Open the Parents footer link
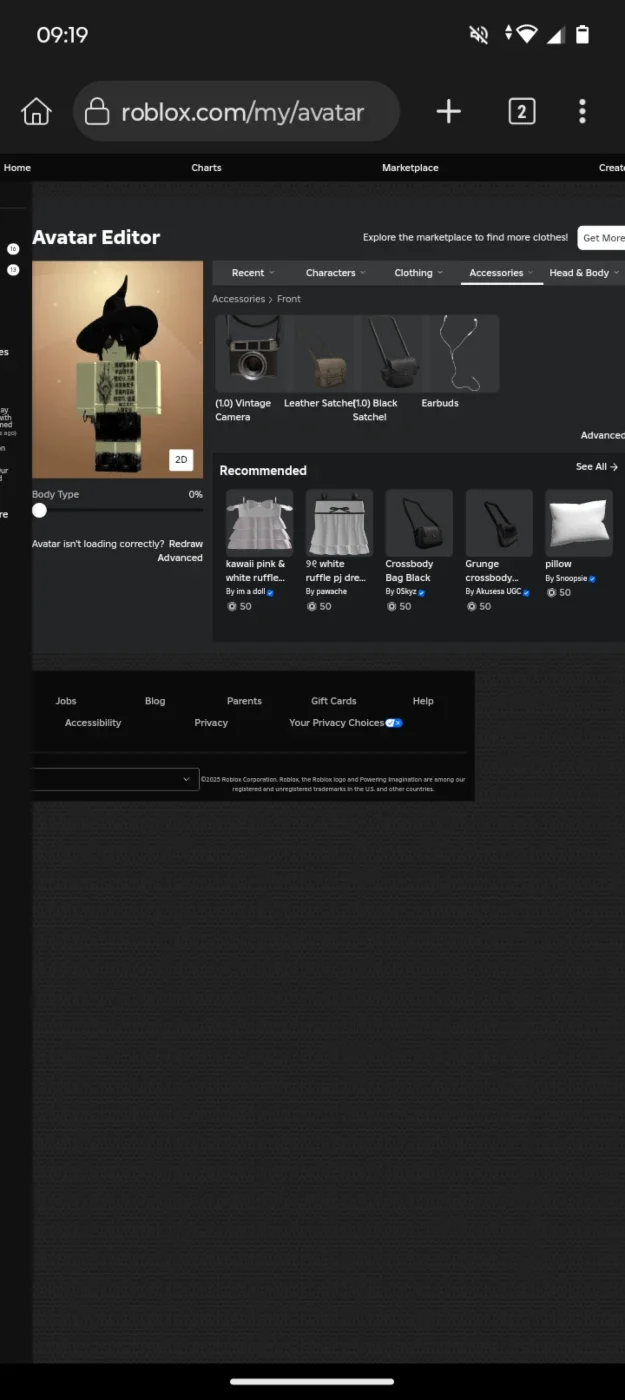 point(244,701)
